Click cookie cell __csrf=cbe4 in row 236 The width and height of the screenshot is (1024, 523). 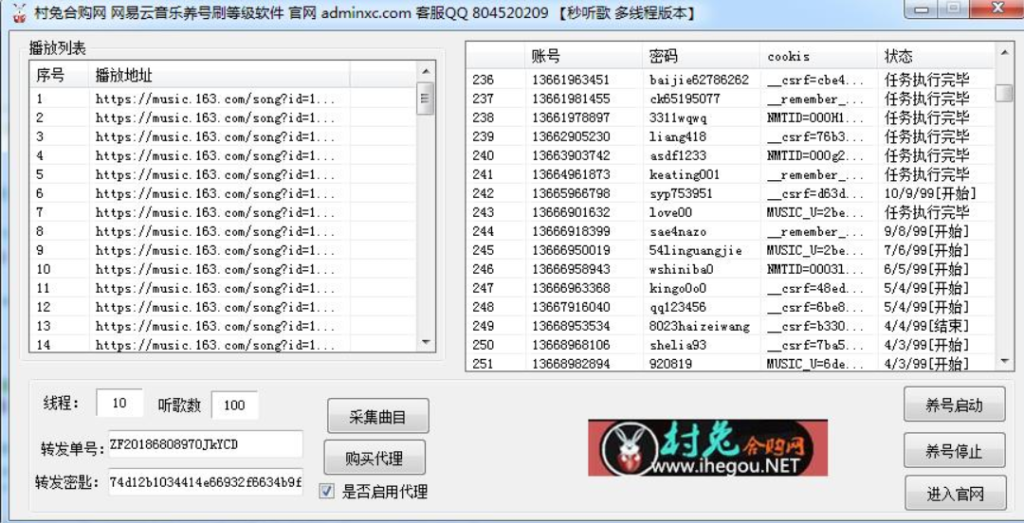pyautogui.click(x=816, y=80)
